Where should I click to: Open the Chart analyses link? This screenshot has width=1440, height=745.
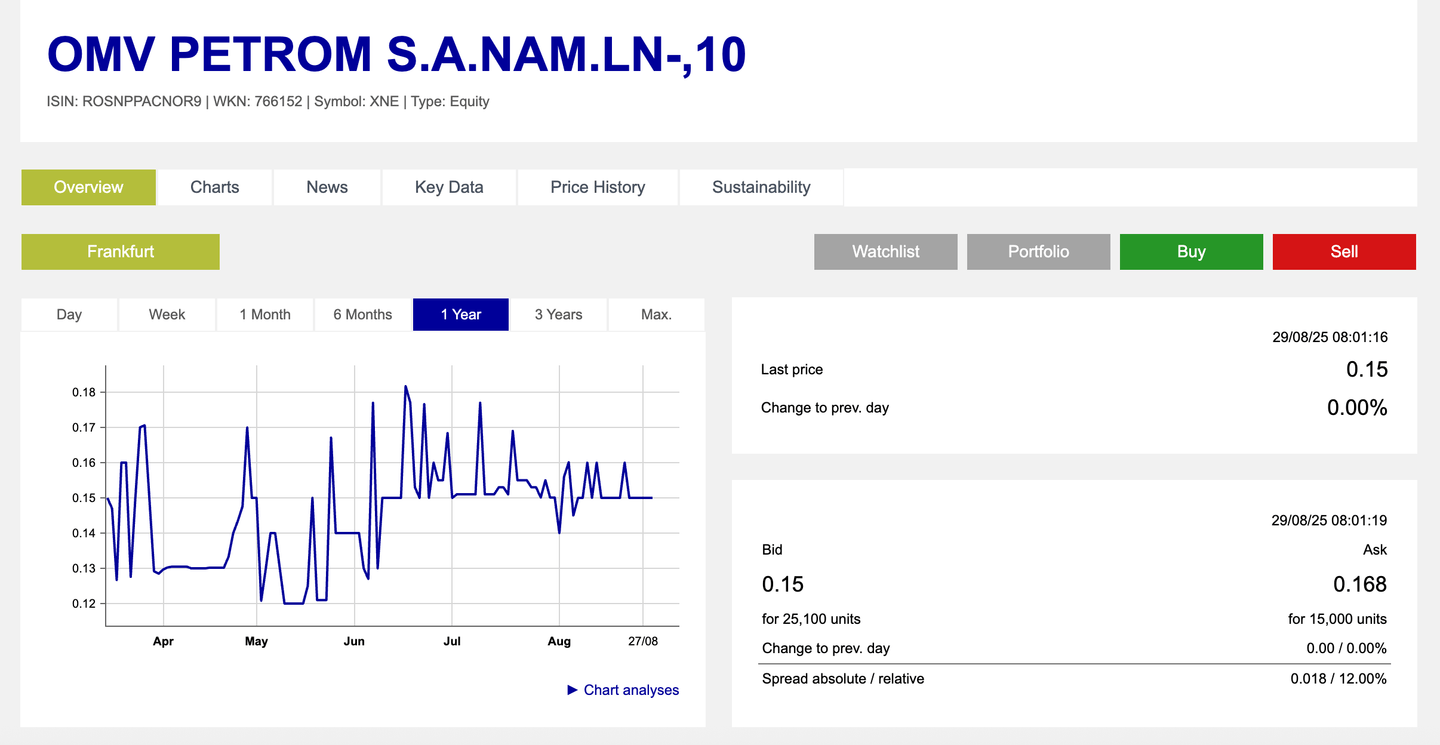[630, 690]
